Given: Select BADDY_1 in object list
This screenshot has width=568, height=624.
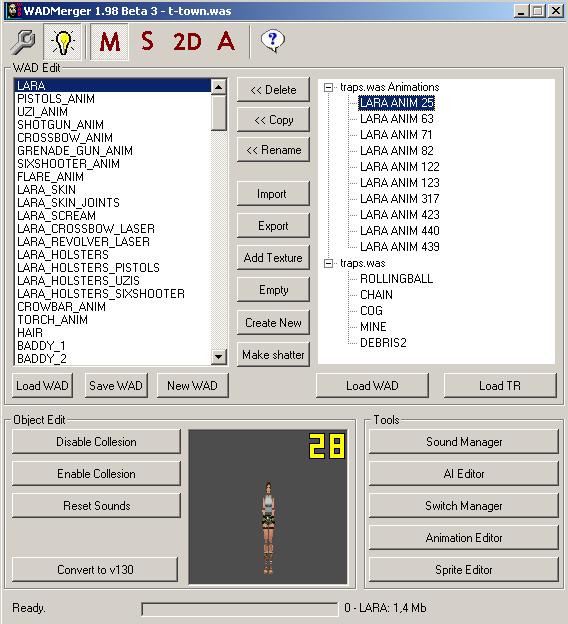Looking at the screenshot, I should (113, 345).
